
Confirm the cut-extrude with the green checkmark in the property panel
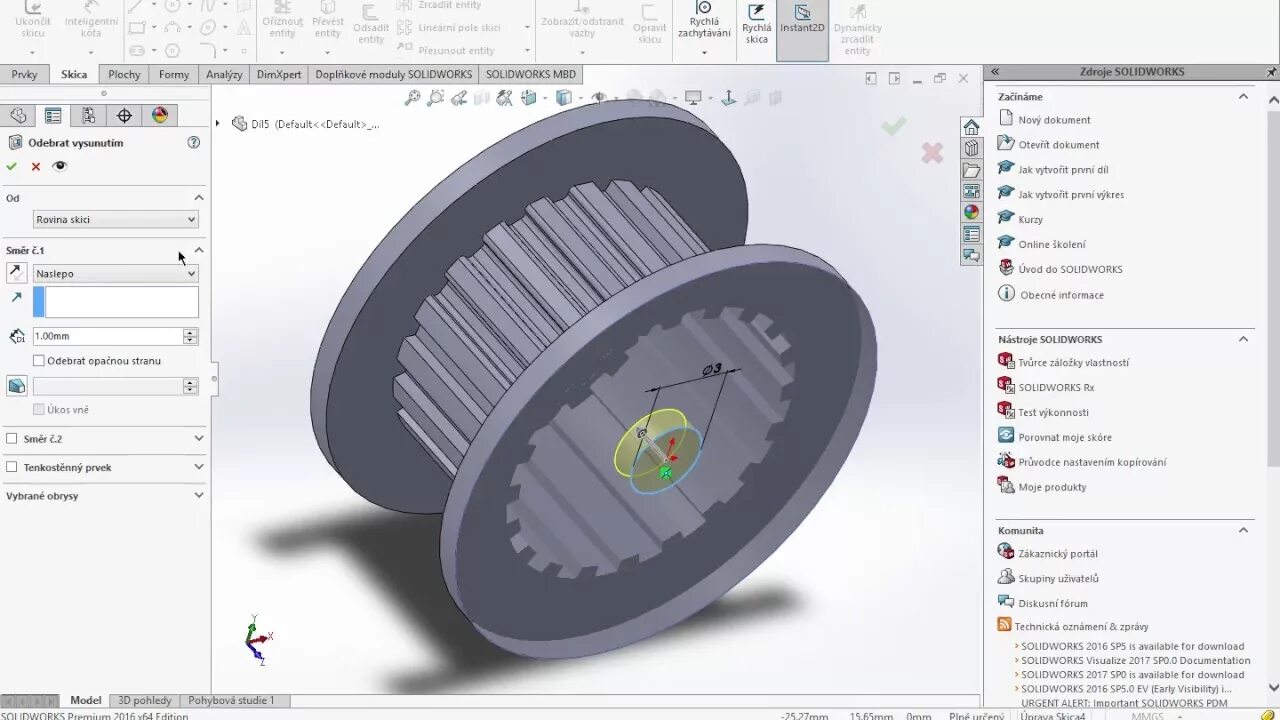tap(11, 166)
